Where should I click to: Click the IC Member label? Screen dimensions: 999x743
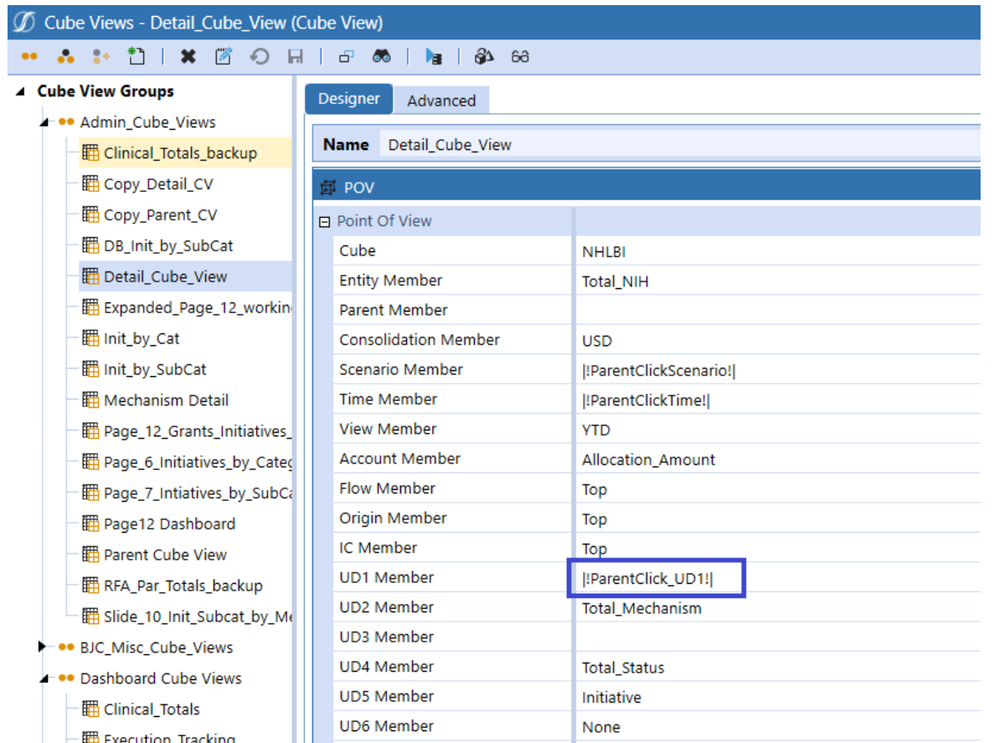pyautogui.click(x=378, y=548)
